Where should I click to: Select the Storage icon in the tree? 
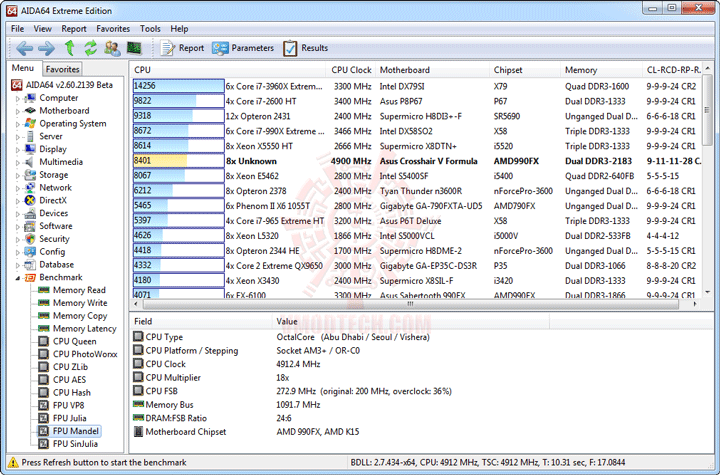click(30, 175)
